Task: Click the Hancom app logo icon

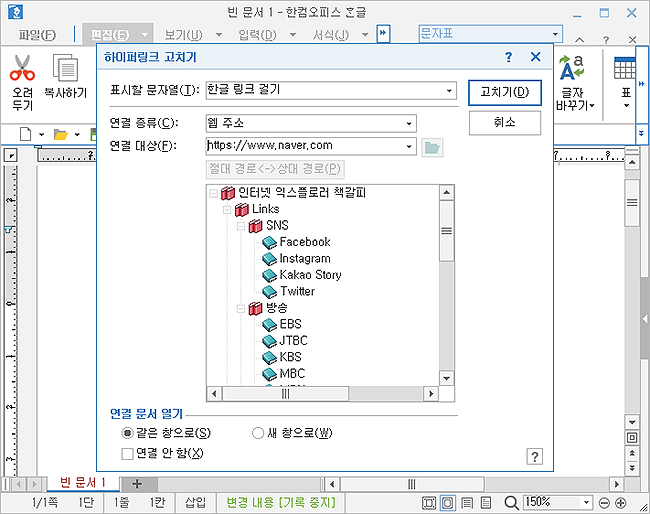Action: click(15, 12)
